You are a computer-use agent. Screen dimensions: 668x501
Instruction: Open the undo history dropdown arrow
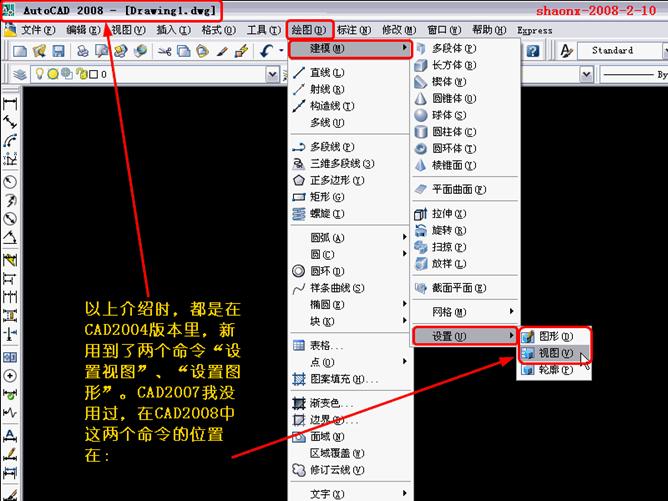(281, 51)
